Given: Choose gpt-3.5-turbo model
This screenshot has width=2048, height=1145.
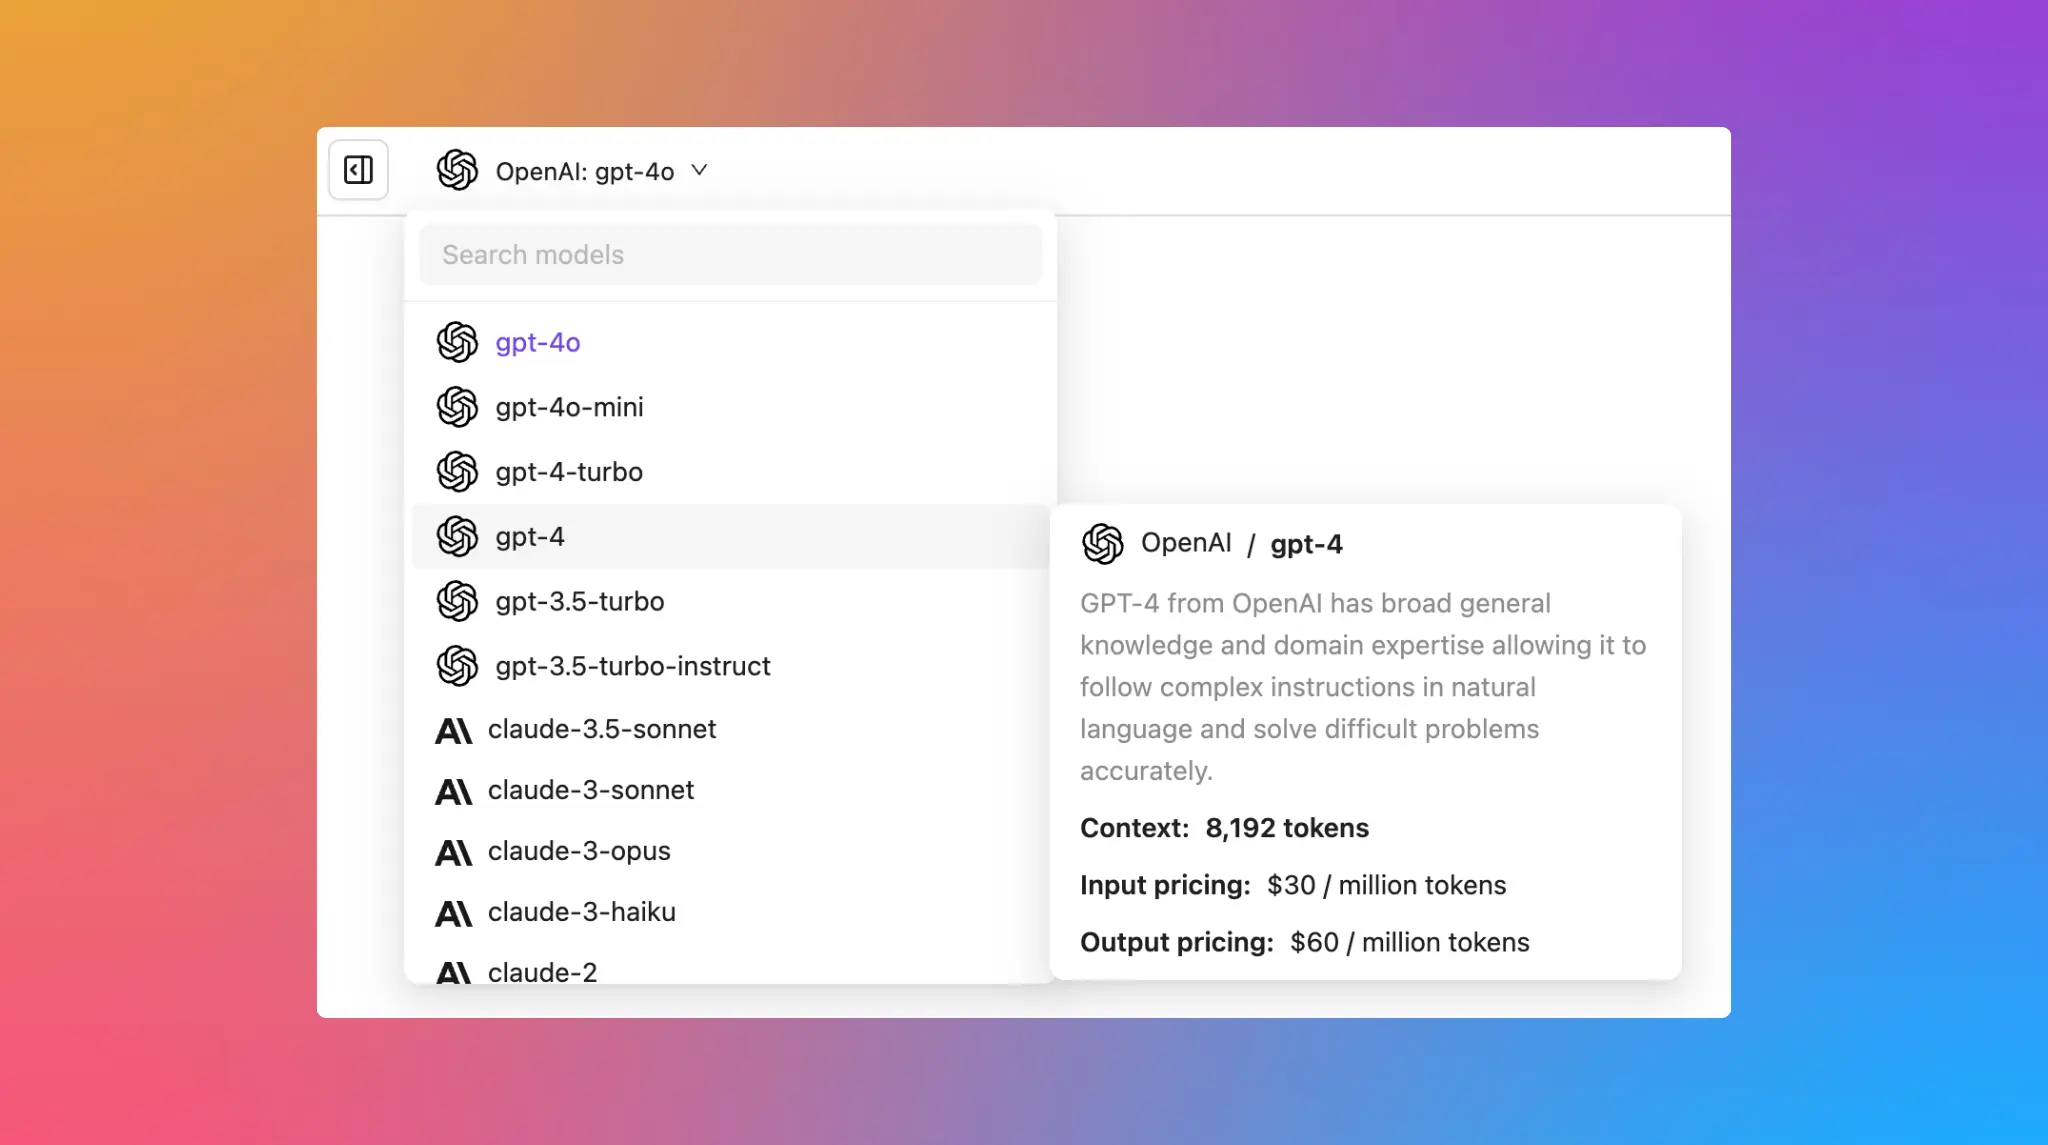Looking at the screenshot, I should coord(730,601).
